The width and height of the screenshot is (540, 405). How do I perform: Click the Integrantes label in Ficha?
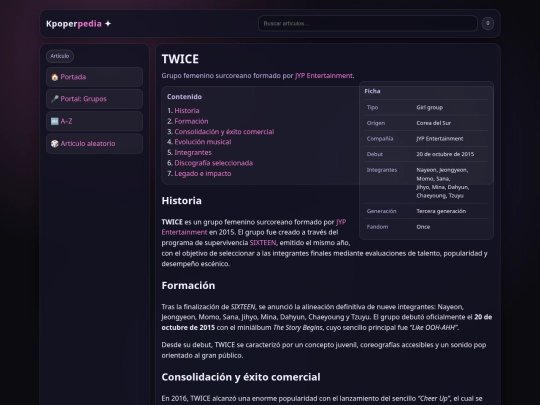pyautogui.click(x=382, y=170)
